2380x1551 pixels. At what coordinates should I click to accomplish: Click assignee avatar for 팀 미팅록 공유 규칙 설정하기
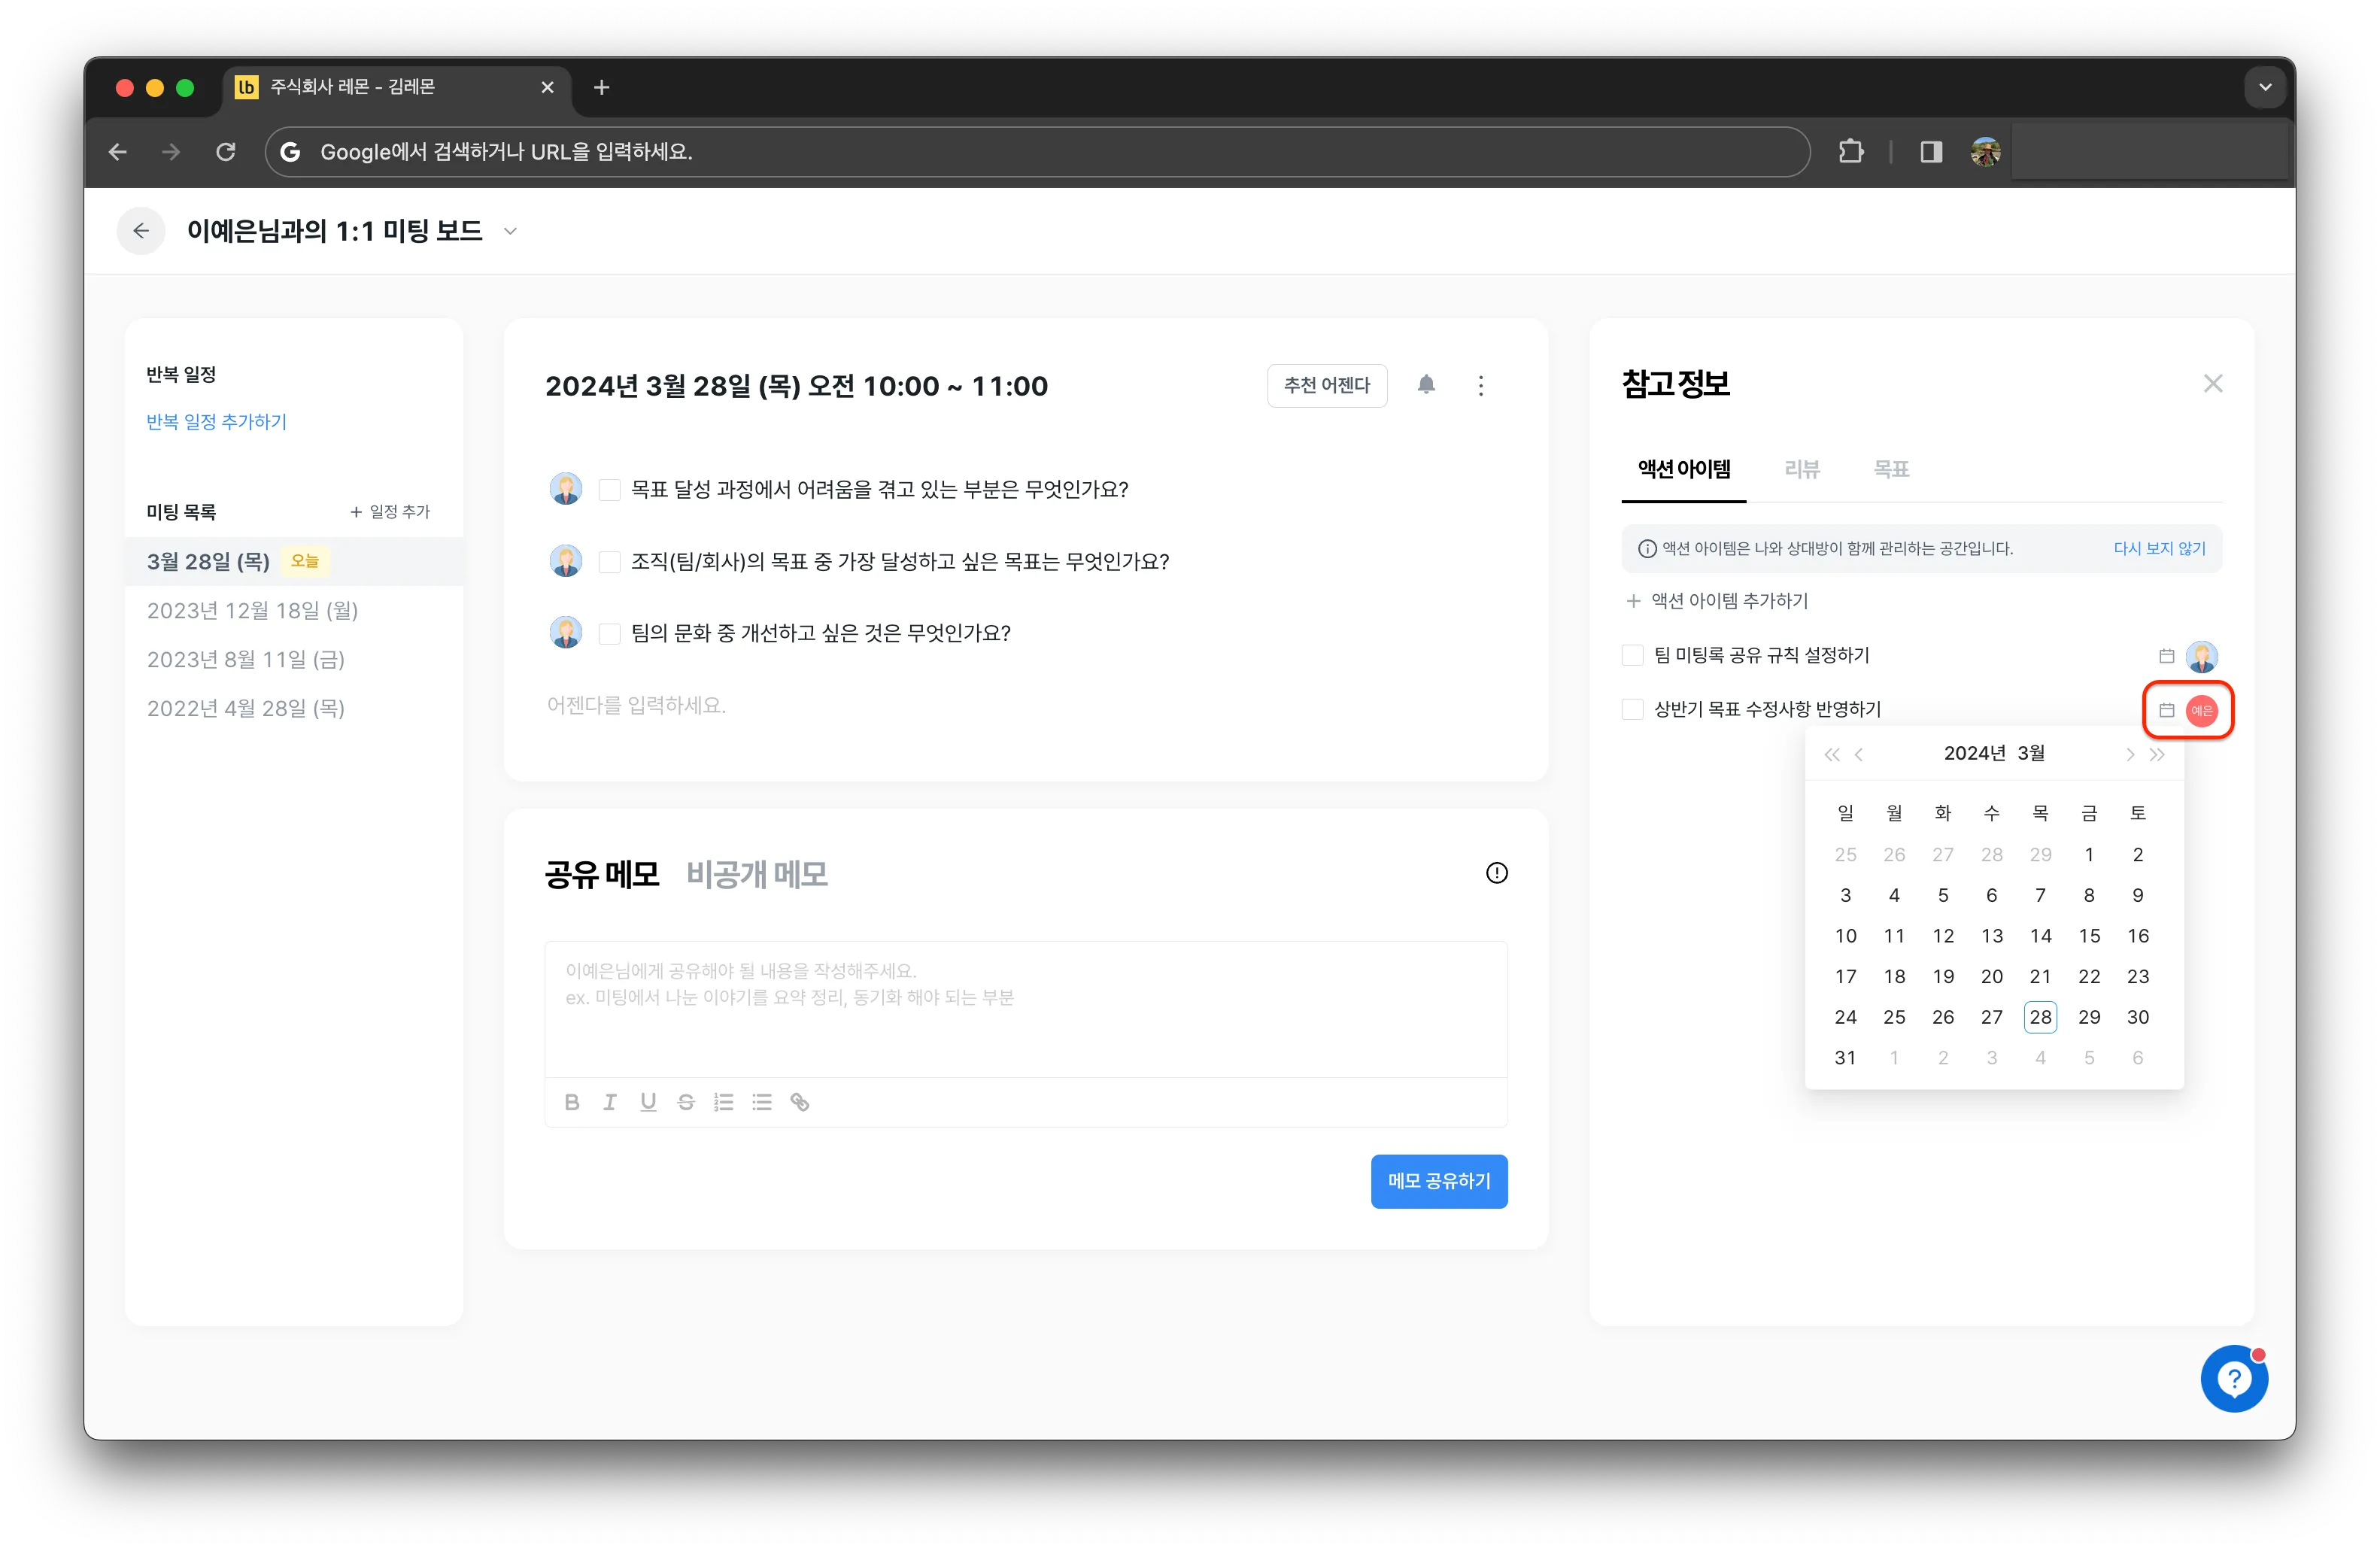[x=2202, y=656]
